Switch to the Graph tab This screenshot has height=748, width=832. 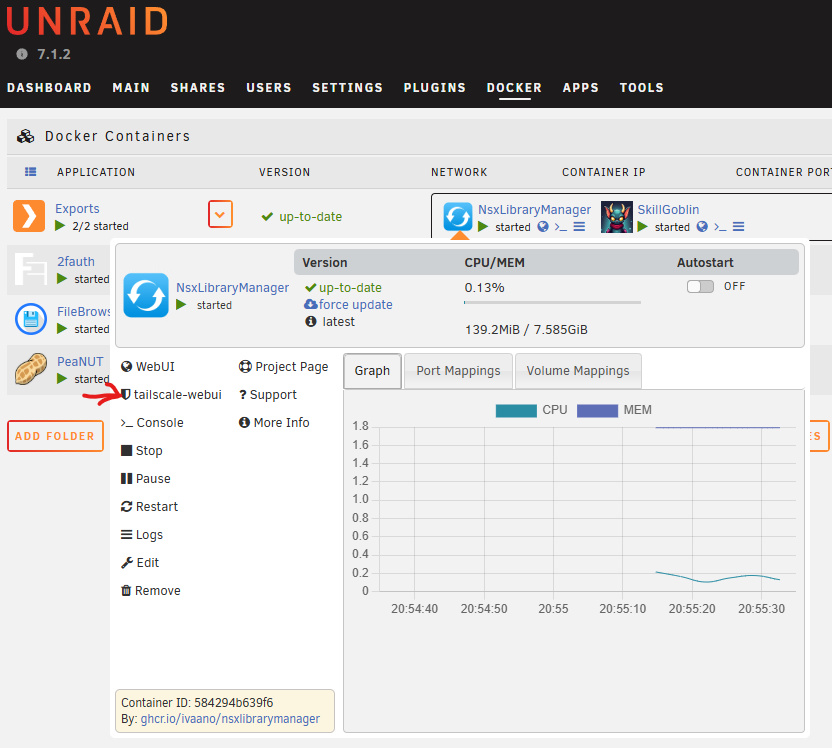(x=372, y=371)
